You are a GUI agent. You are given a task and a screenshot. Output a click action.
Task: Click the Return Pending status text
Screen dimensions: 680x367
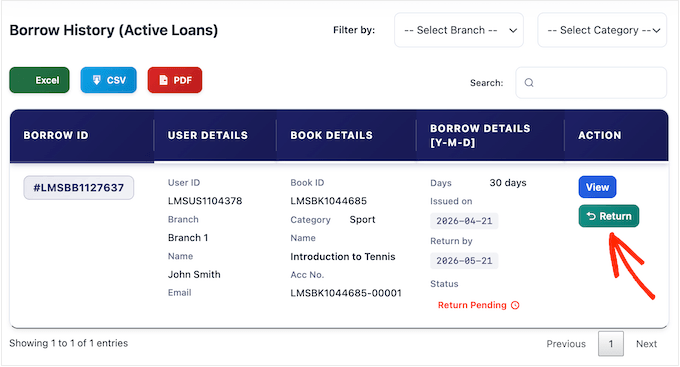pyautogui.click(x=472, y=305)
